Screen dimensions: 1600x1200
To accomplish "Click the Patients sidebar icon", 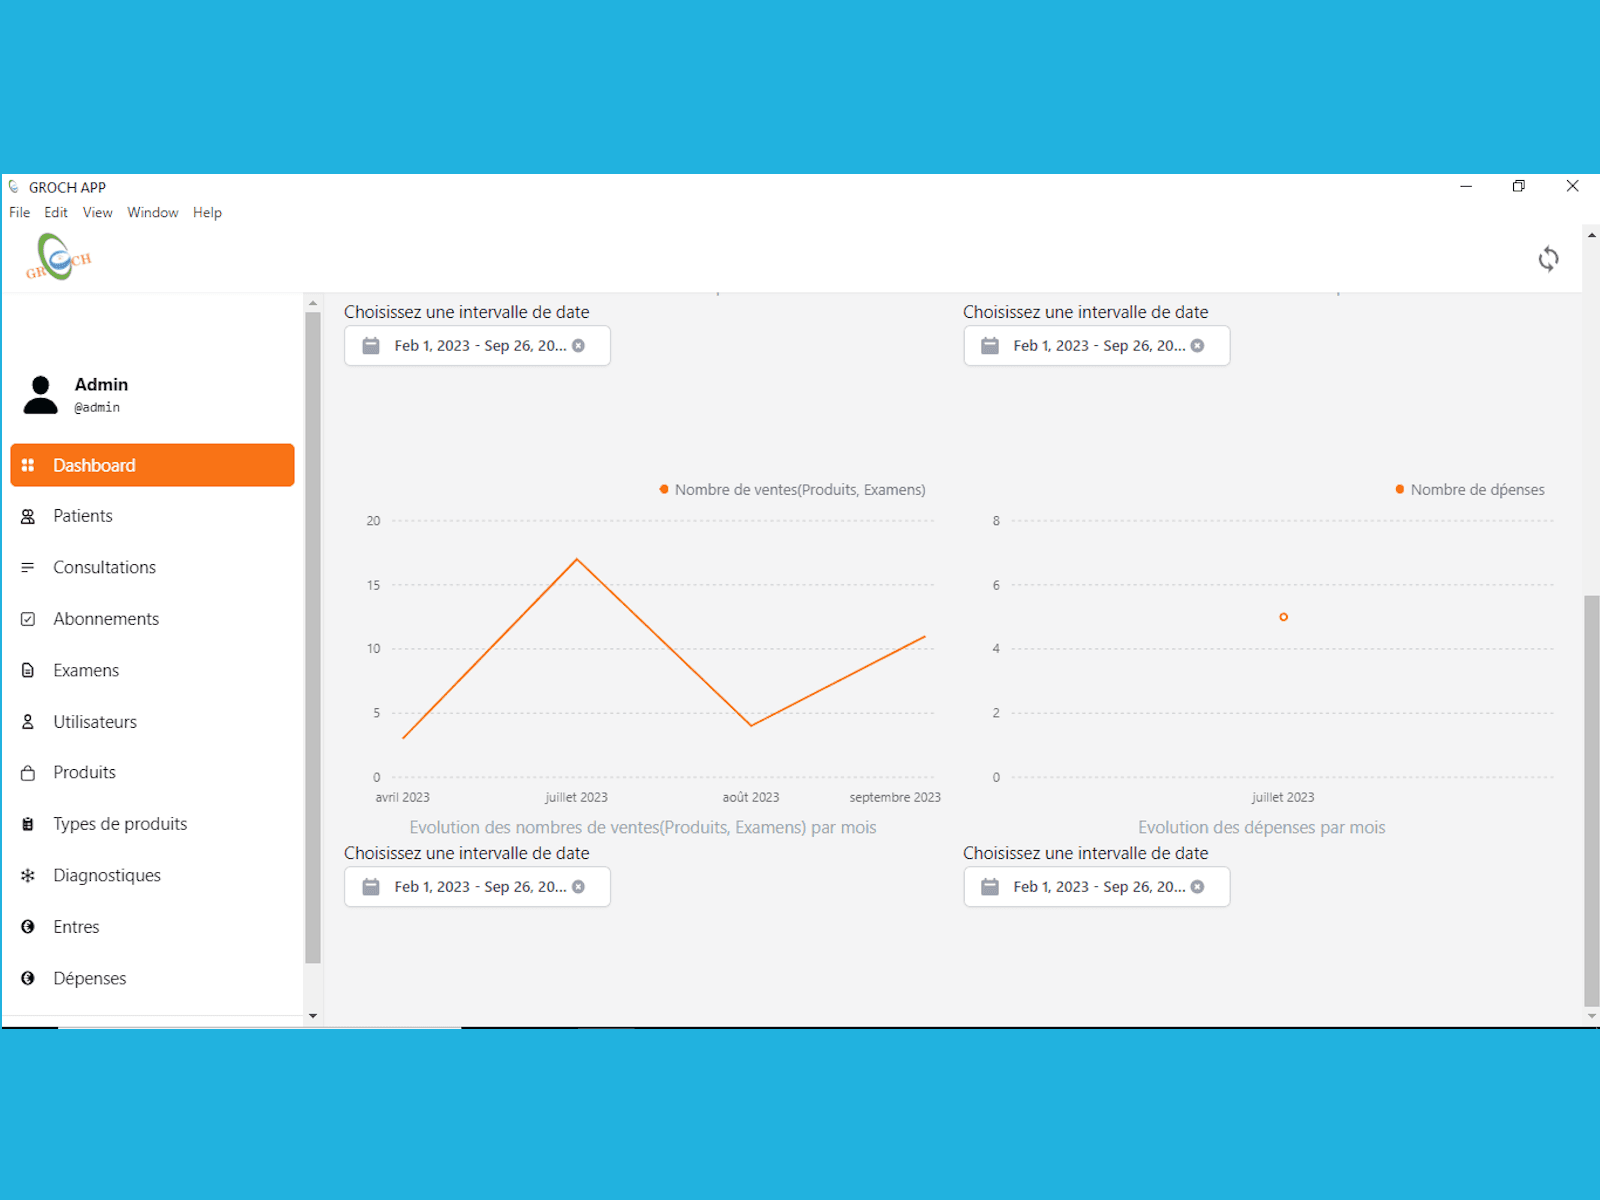I will pos(28,516).
